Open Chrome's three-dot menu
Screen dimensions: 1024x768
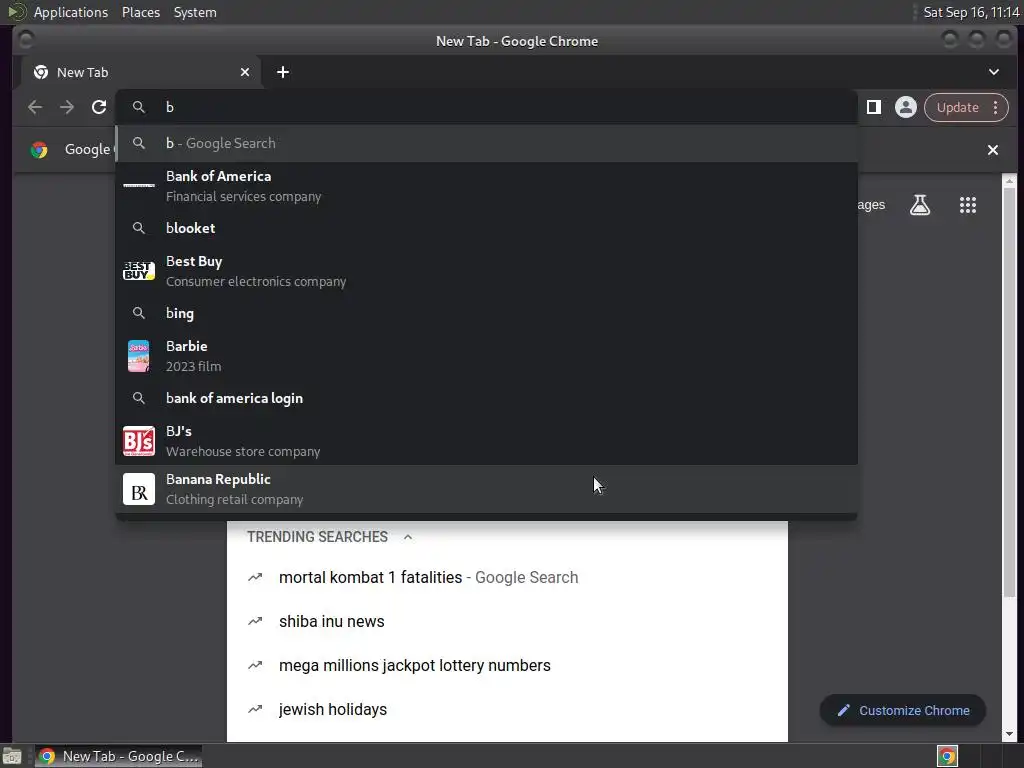[x=995, y=107]
